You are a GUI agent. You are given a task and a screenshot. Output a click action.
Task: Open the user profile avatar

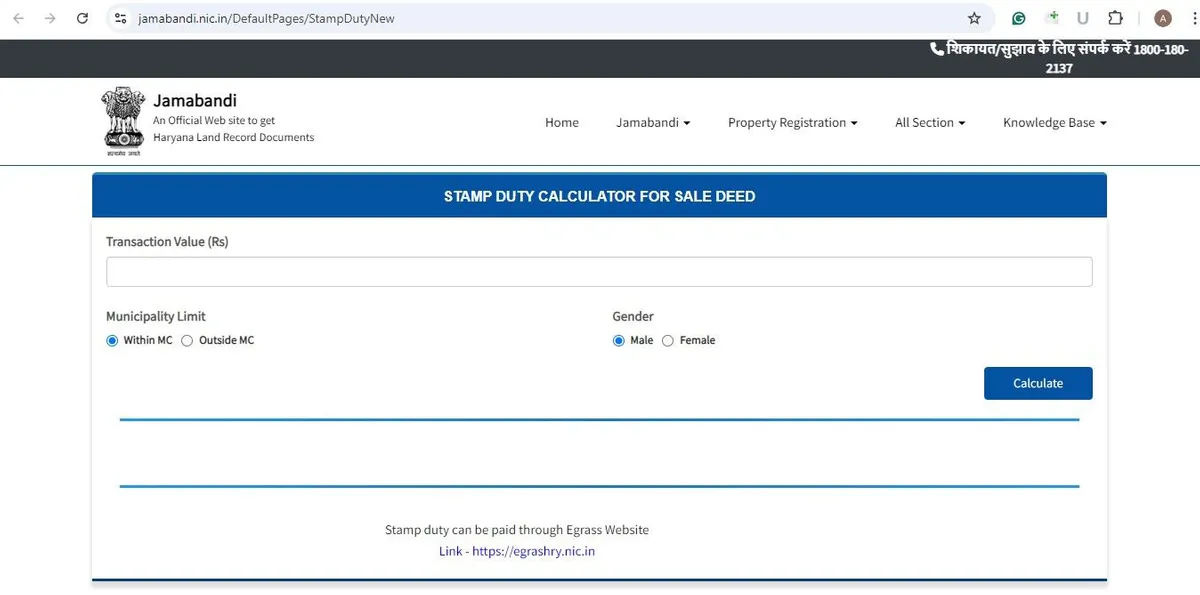(1162, 18)
